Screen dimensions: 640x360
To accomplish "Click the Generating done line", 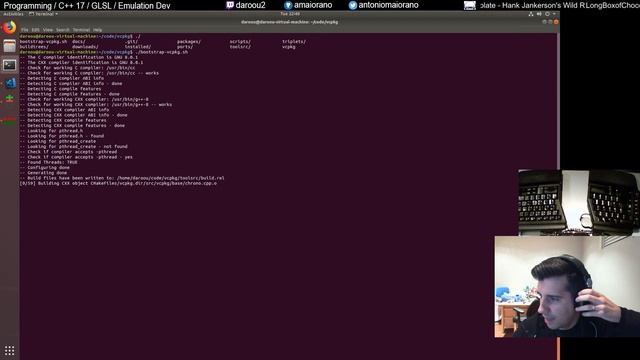I will click(x=43, y=173).
